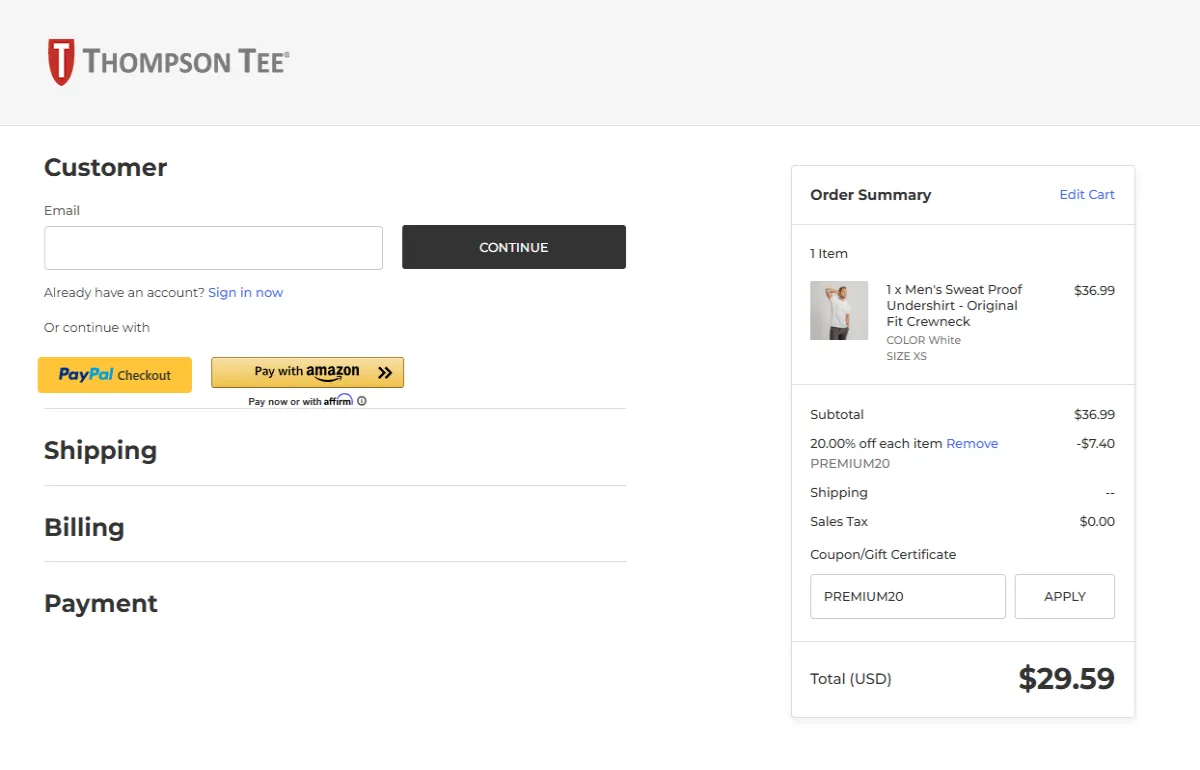Click the Affirm logo under Amazon Pay

click(340, 400)
